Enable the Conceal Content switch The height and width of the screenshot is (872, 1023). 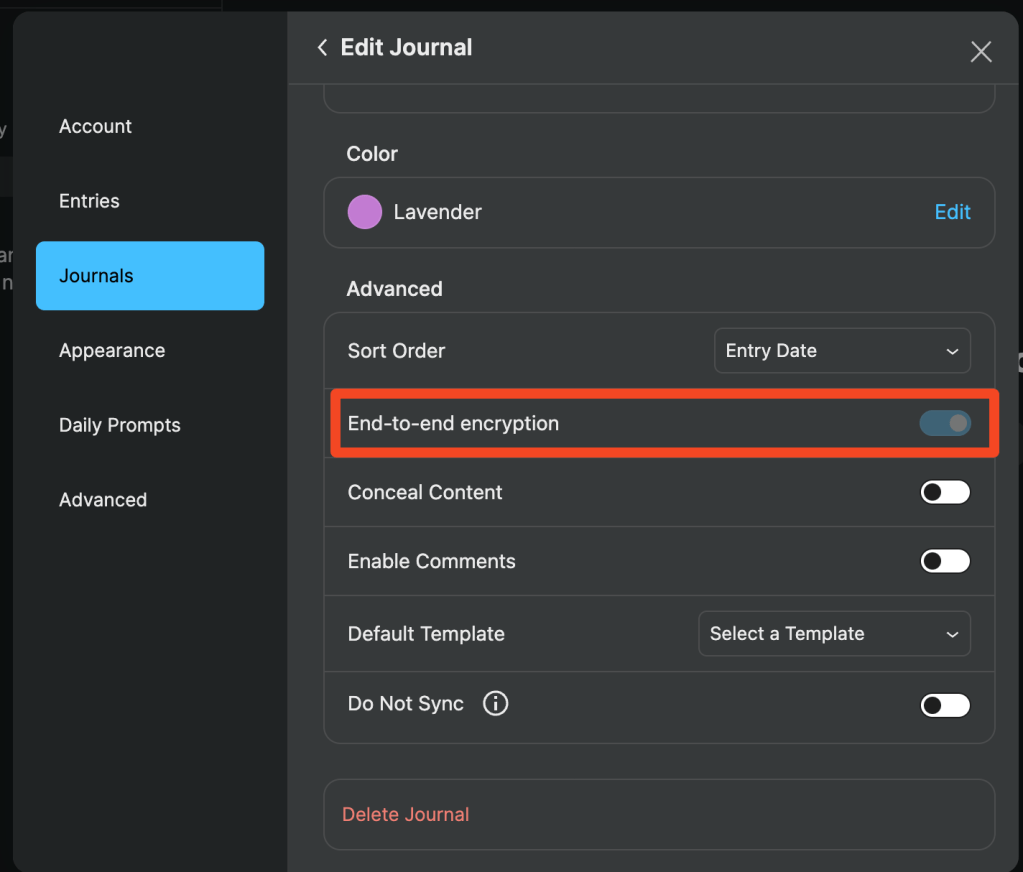[x=945, y=492]
